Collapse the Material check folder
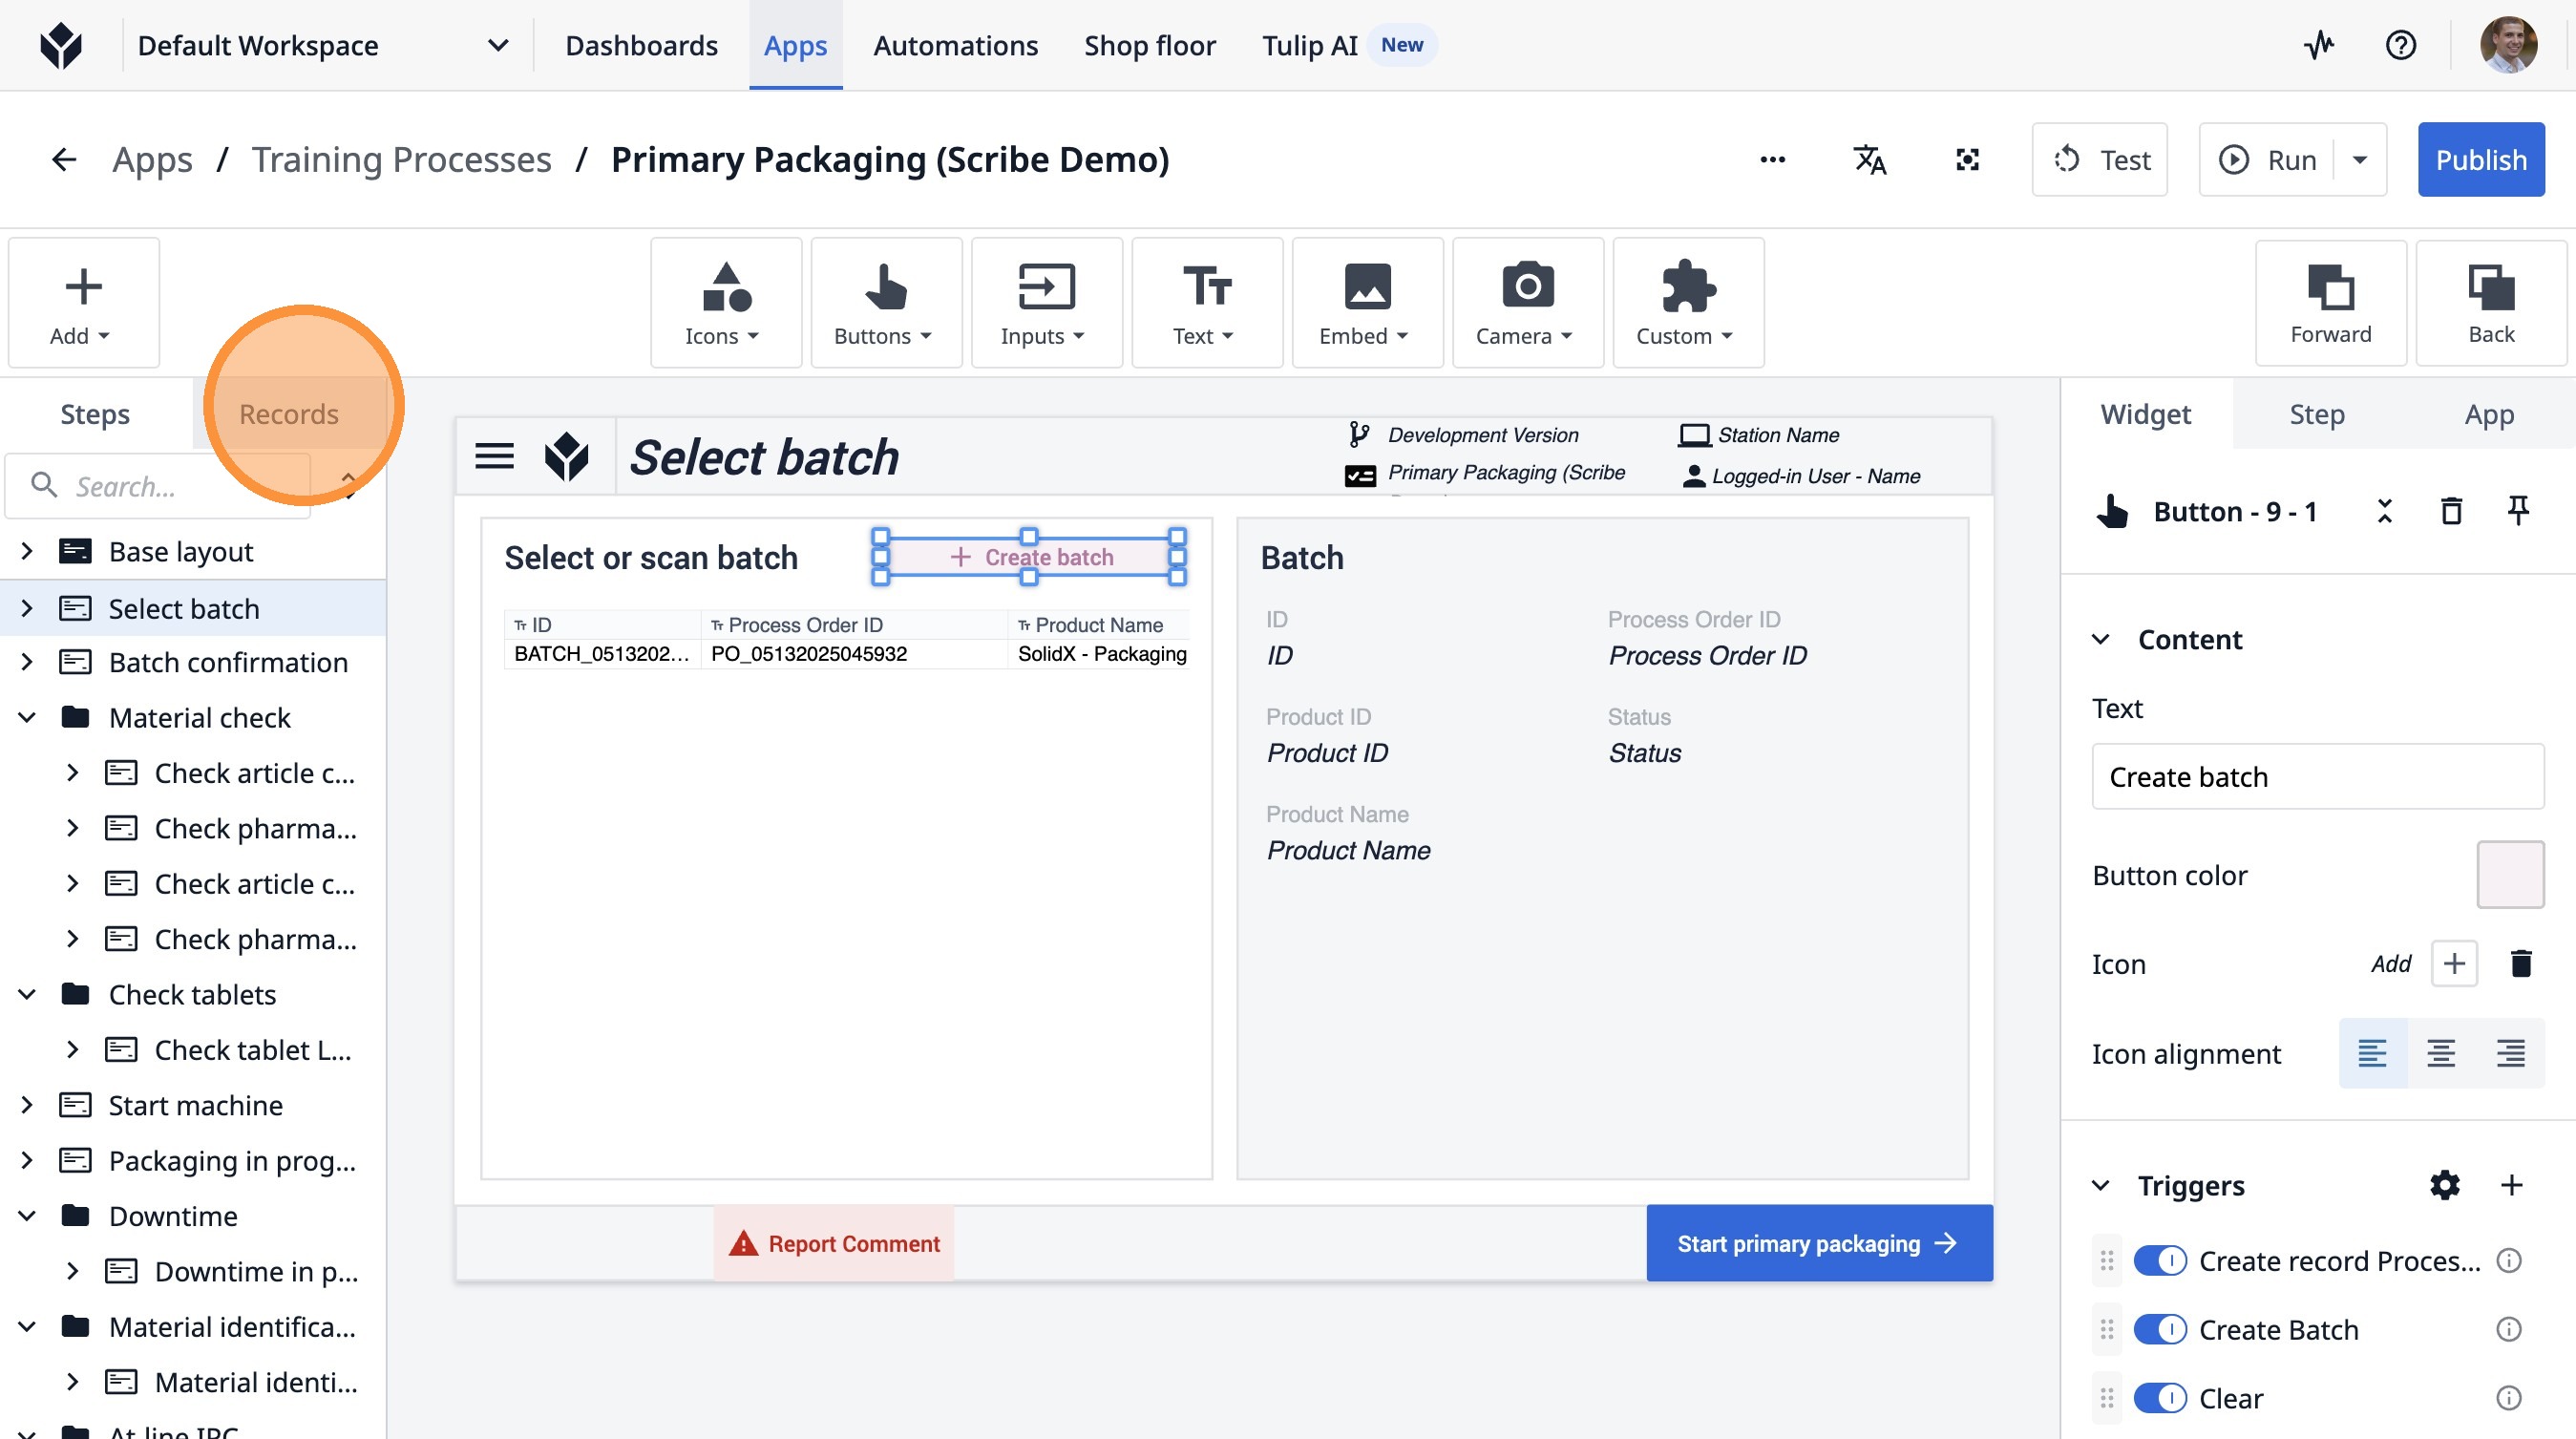The image size is (2576, 1439). click(x=28, y=718)
